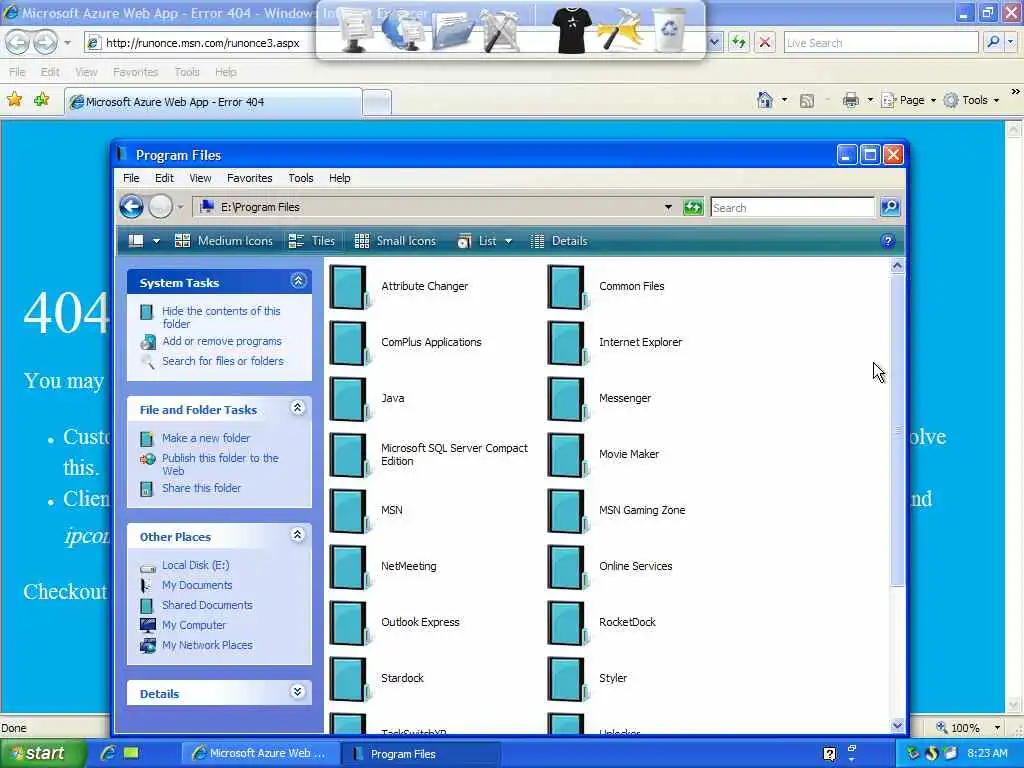
Task: Expand the Details panel
Action: [298, 692]
